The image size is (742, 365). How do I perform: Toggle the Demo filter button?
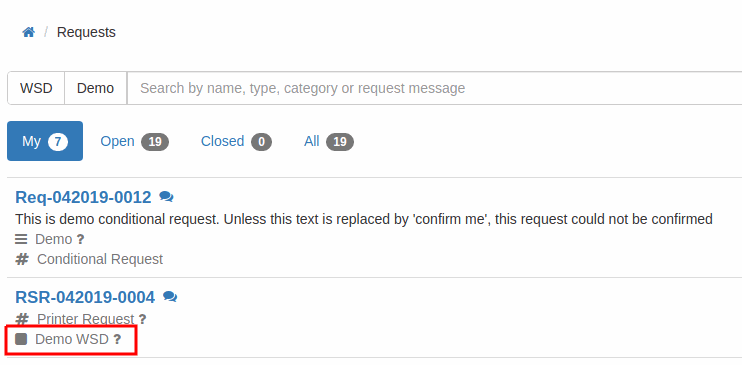pyautogui.click(x=96, y=88)
